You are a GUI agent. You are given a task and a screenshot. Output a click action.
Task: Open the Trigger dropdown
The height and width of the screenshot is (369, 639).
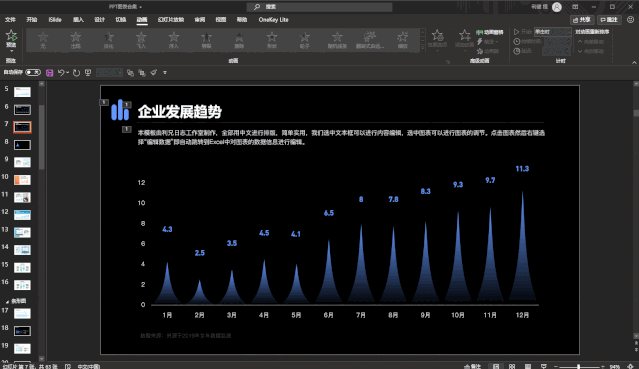pos(488,42)
